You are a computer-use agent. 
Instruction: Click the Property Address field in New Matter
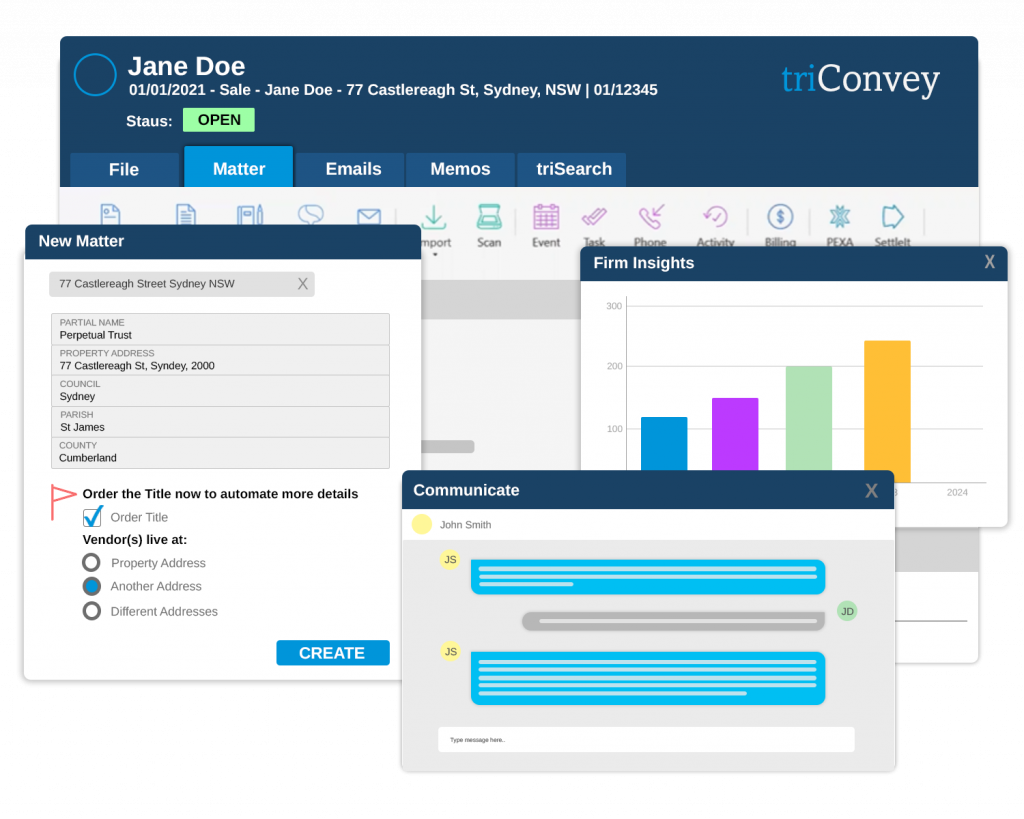point(221,360)
